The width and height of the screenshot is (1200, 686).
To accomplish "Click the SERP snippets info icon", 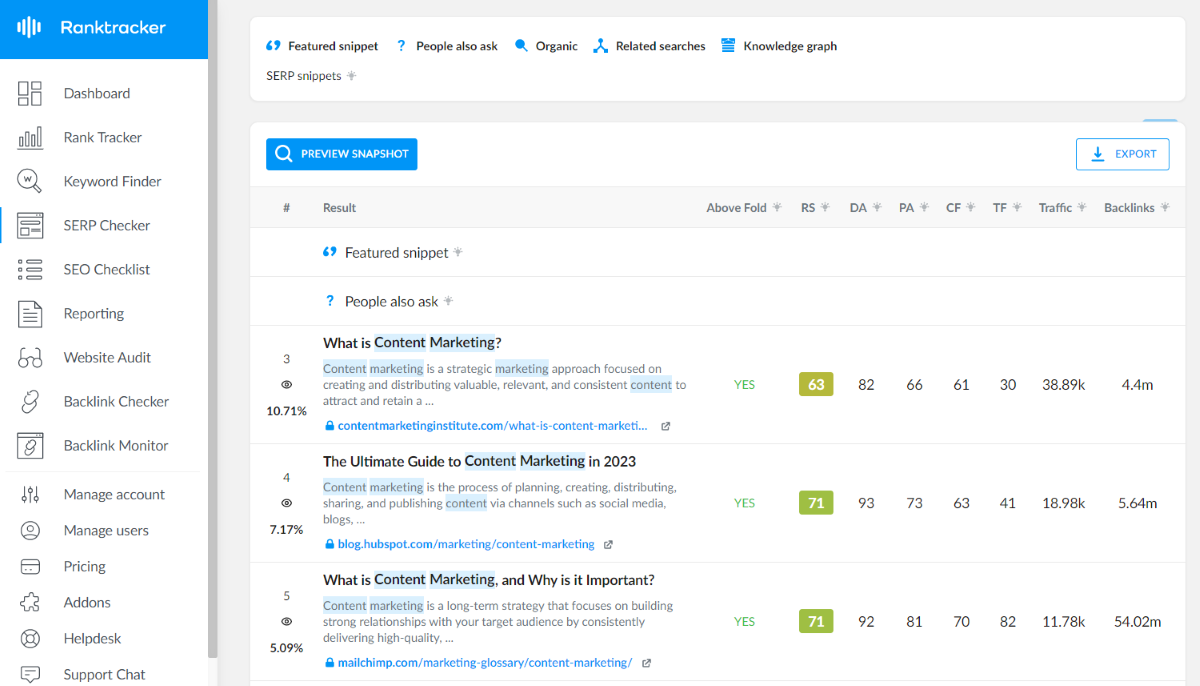I will point(351,76).
